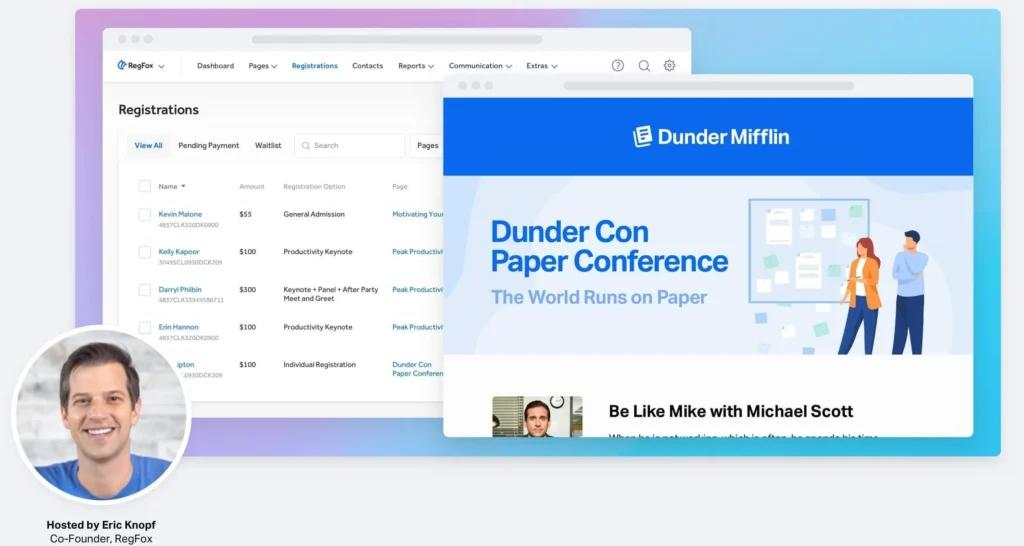Click the Co-Founder, RegFox caption
Viewport: 1024px width, 546px height.
point(101,539)
